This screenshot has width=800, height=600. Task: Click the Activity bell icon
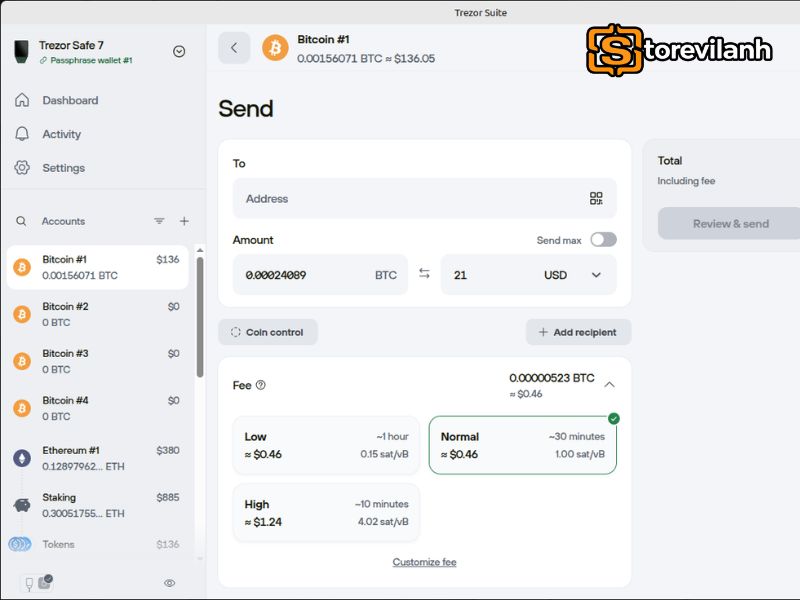[x=22, y=134]
